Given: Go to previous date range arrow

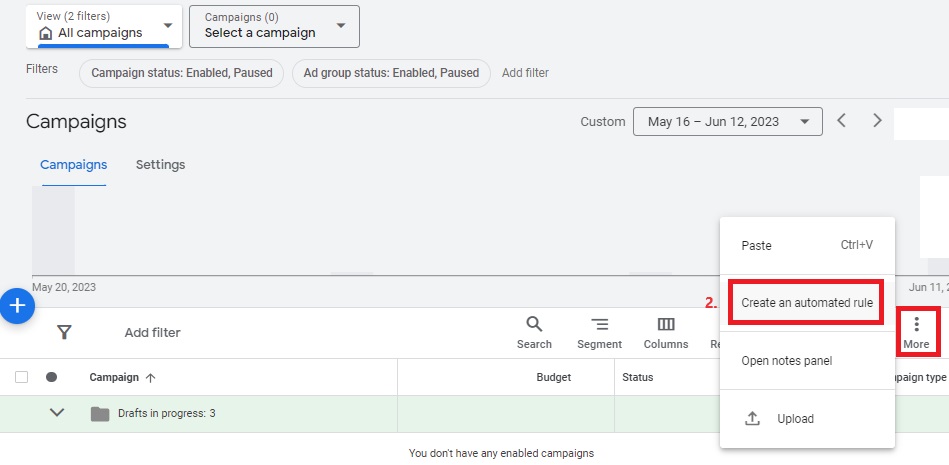Looking at the screenshot, I should (842, 121).
